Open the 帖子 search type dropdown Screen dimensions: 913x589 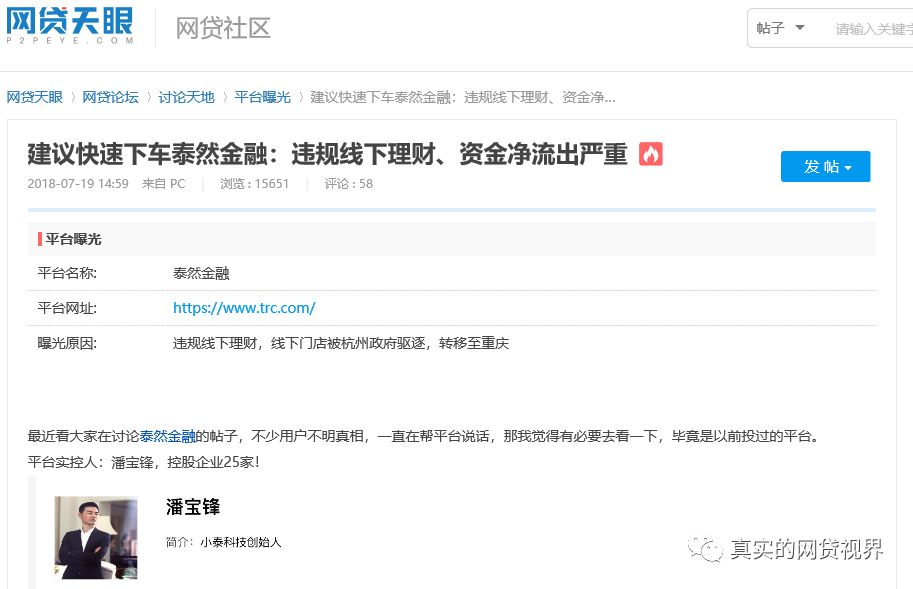point(780,28)
